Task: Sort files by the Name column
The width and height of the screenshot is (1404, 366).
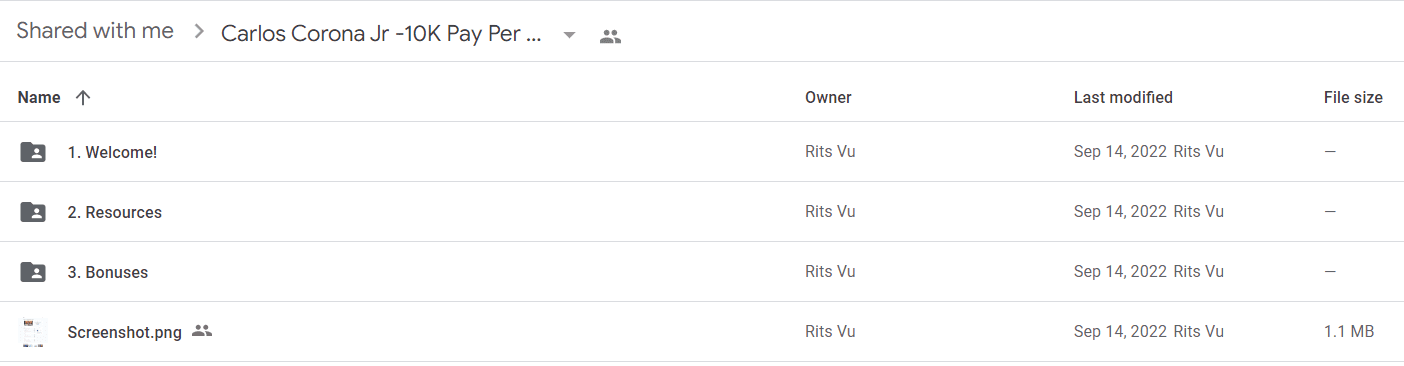Action: (x=39, y=97)
